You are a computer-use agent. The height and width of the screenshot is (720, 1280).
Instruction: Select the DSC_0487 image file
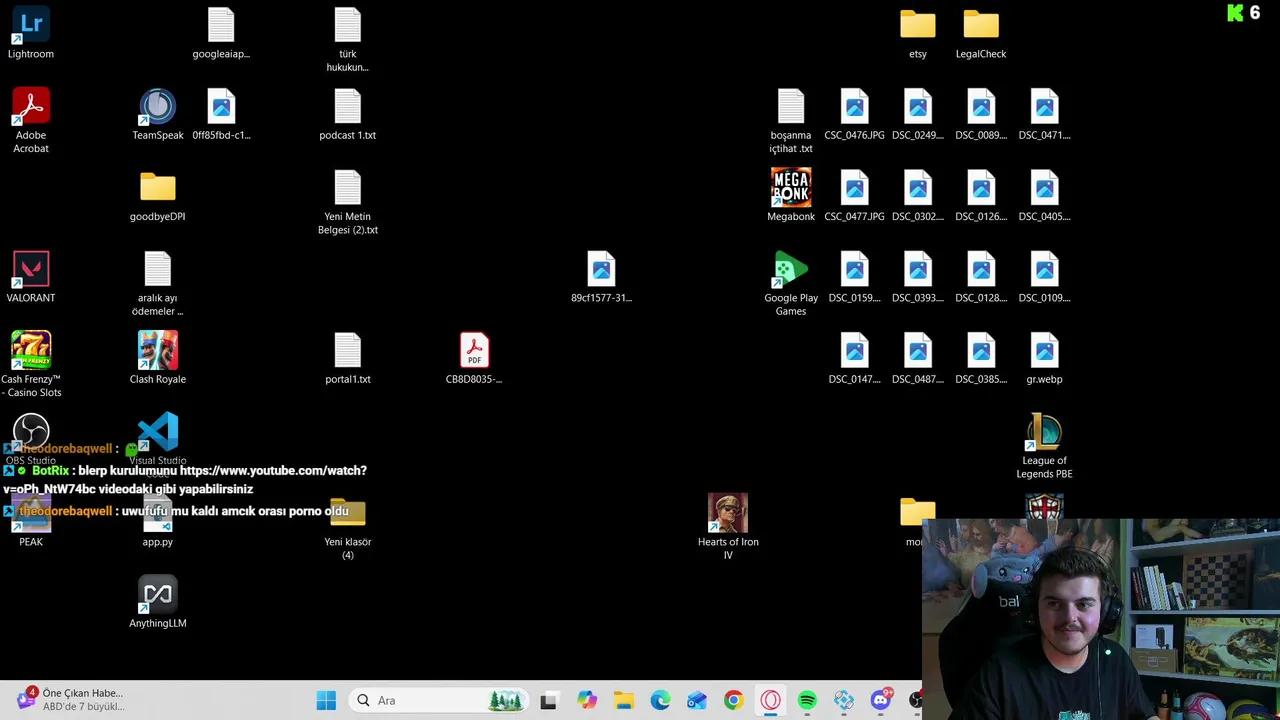pyautogui.click(x=918, y=358)
